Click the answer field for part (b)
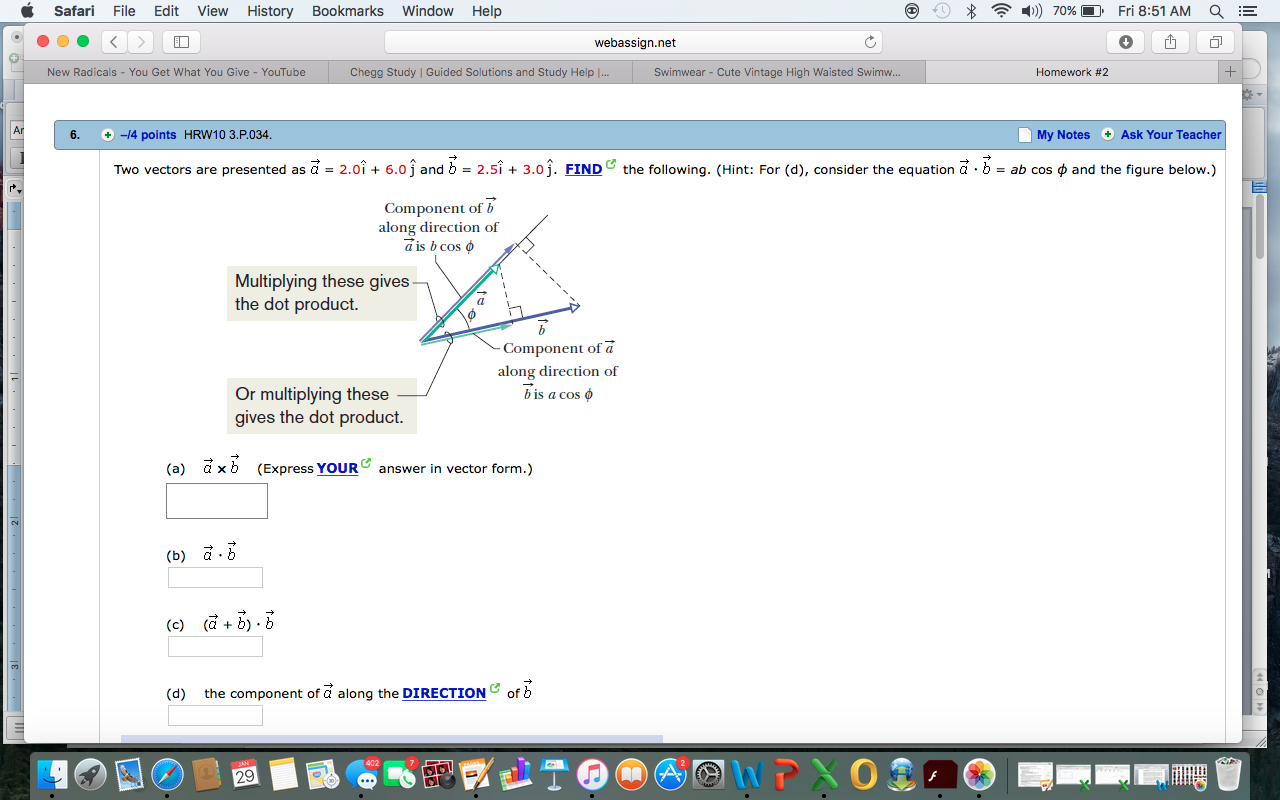 (x=215, y=577)
